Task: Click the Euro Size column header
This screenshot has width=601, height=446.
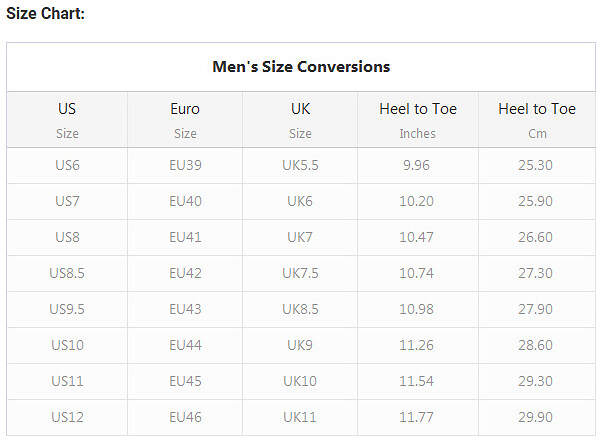Action: coord(185,119)
